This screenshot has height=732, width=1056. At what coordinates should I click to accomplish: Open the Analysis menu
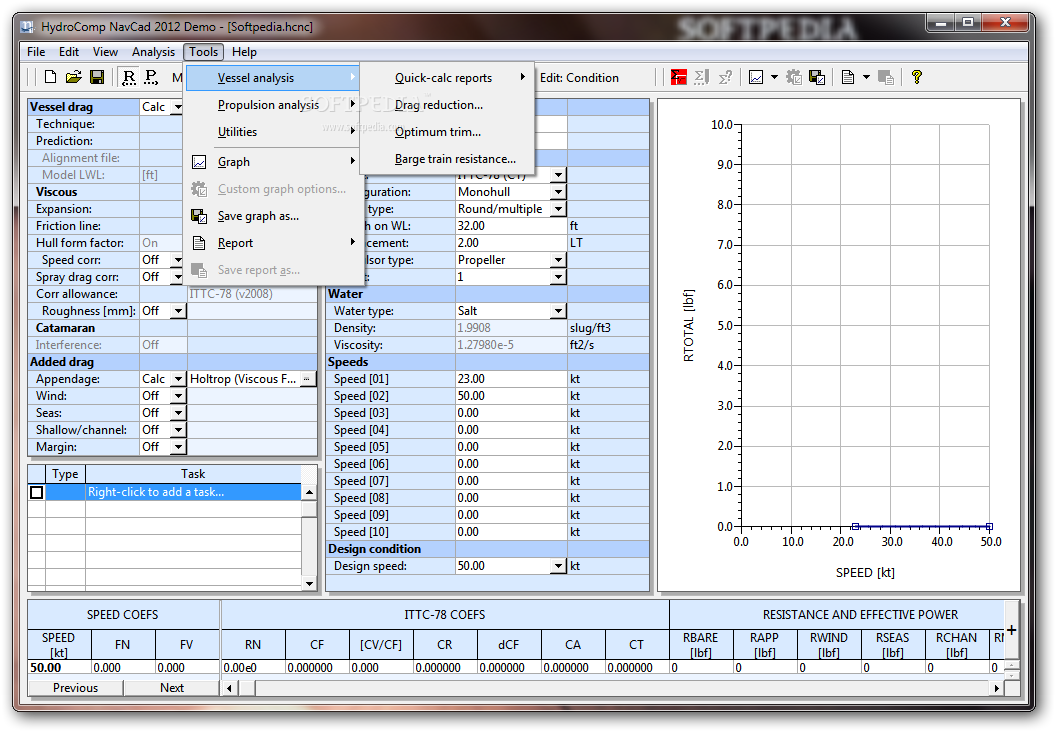point(153,52)
